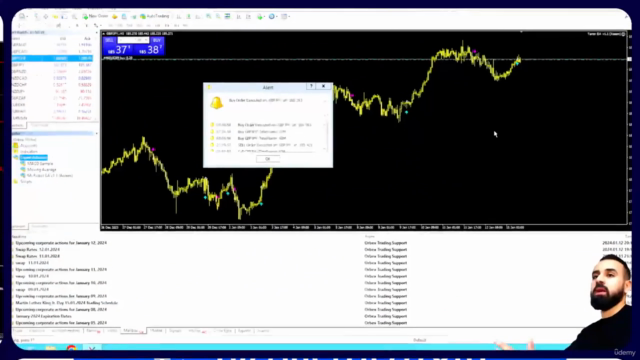Click the help question mark in Alert dialog
Viewport: 640px width, 360px height.
[311, 86]
